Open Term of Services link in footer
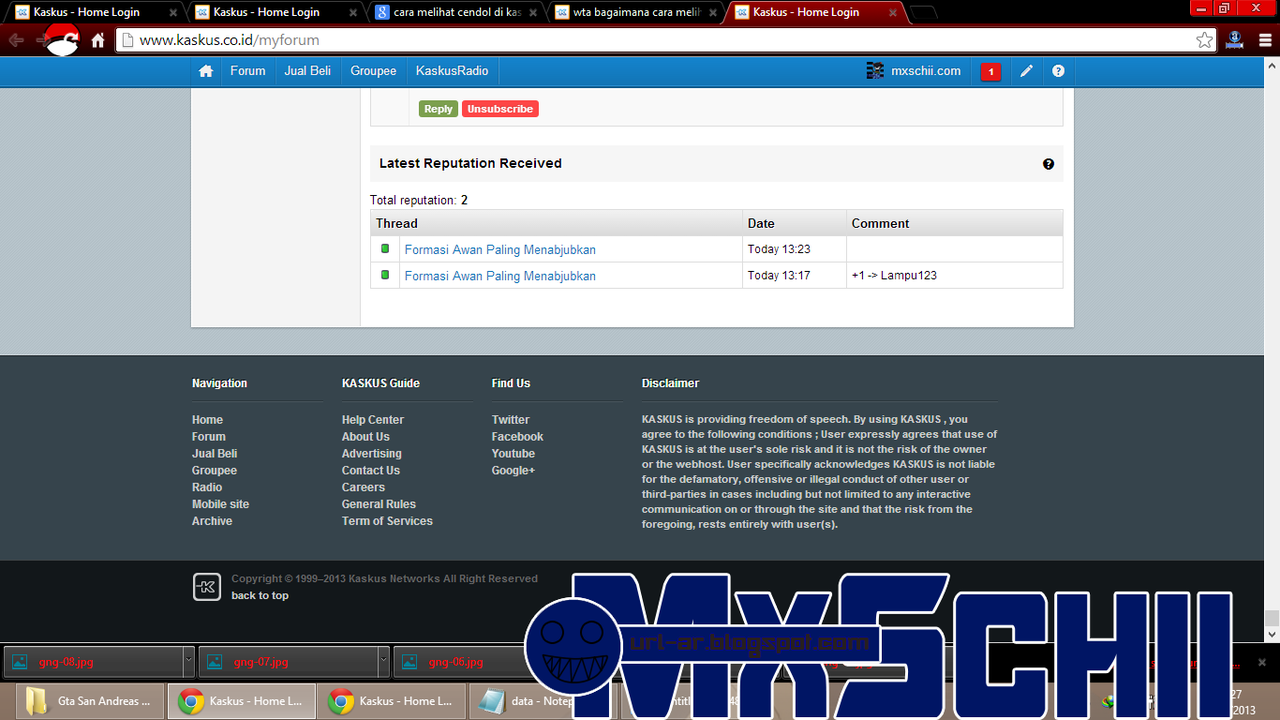This screenshot has width=1280, height=720. coord(387,522)
